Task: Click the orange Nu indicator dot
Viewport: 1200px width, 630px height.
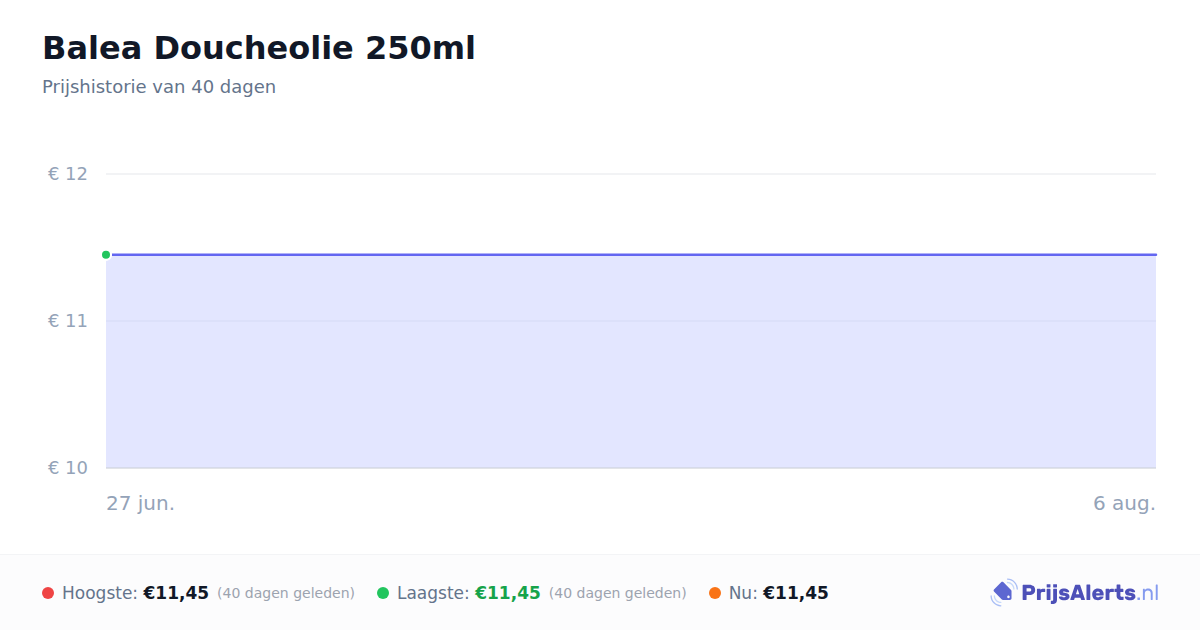Action: (715, 593)
